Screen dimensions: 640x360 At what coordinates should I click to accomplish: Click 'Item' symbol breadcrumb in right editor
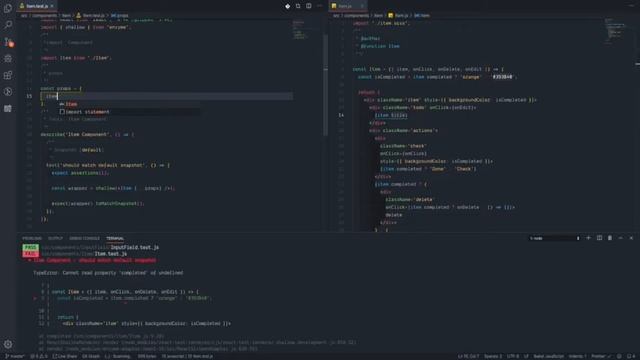pos(422,16)
